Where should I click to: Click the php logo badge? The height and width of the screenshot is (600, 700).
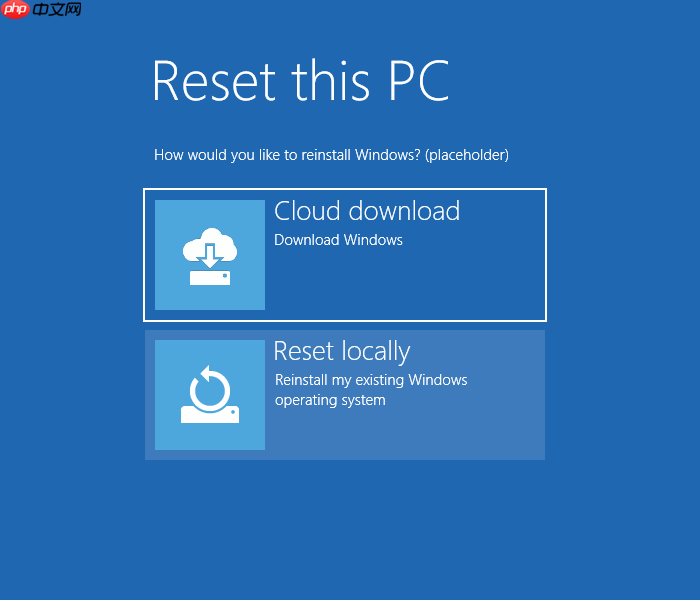point(15,9)
